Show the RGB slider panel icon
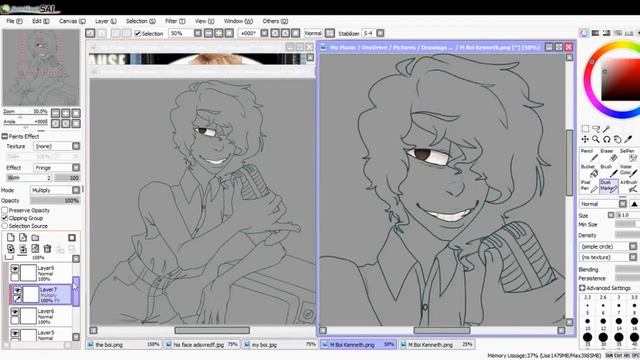This screenshot has width=640, height=360. [x=596, y=33]
